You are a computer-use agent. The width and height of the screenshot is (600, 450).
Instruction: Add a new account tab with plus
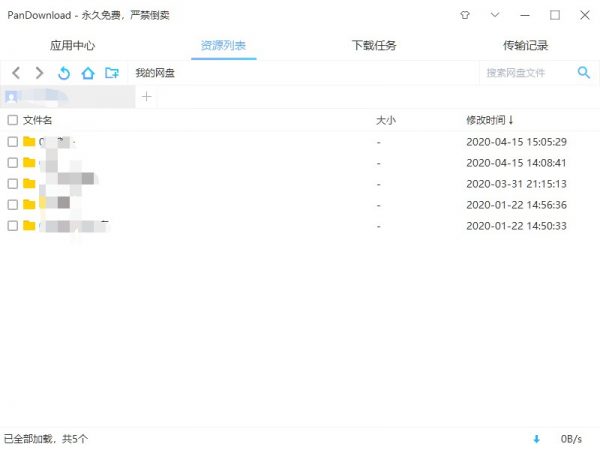click(147, 96)
